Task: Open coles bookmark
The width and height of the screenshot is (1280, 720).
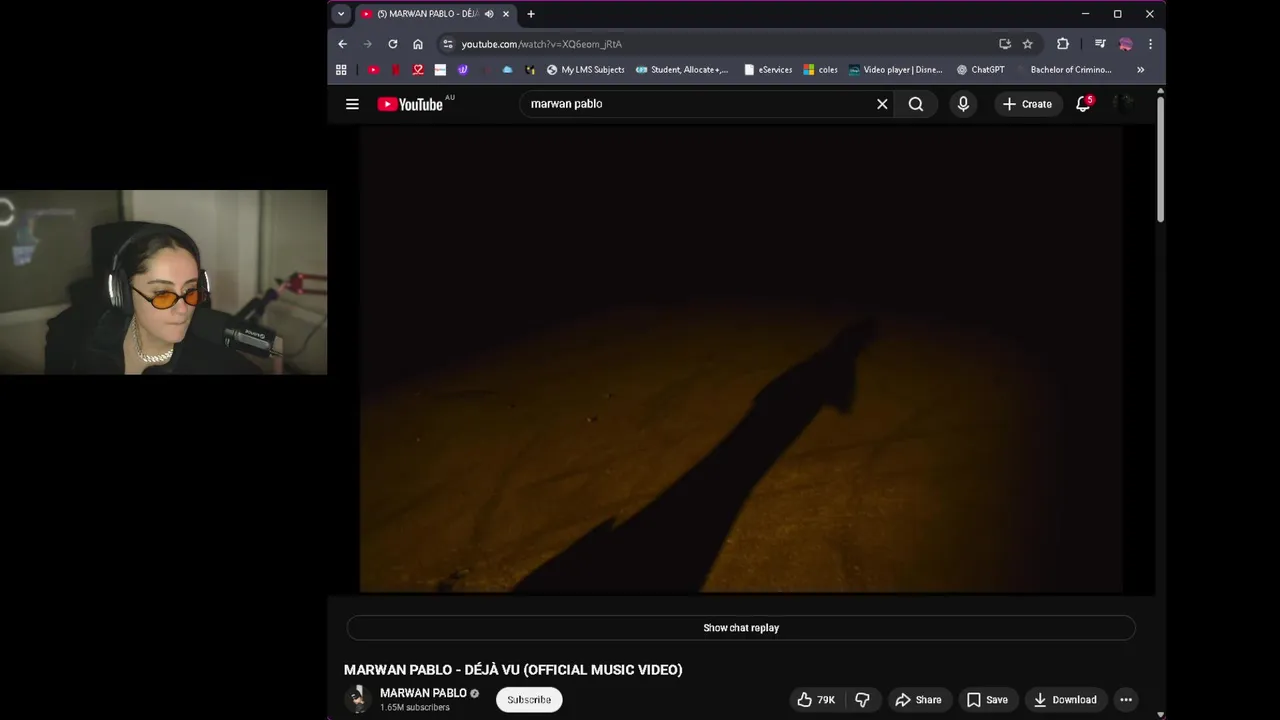Action: pos(820,70)
